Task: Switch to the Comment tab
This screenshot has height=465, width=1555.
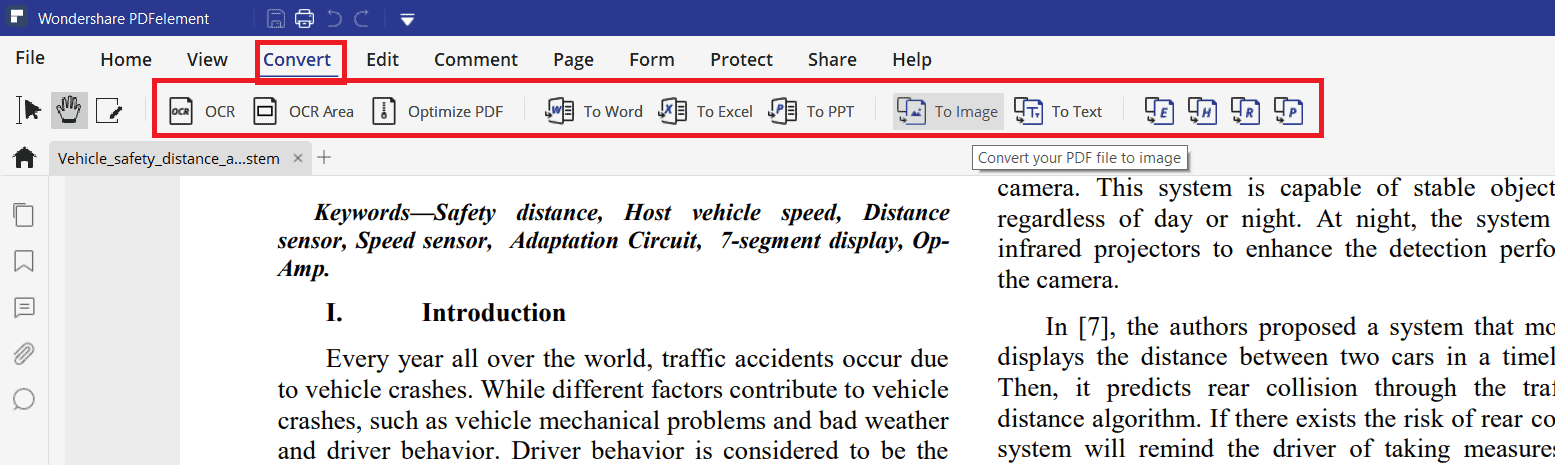Action: [x=475, y=60]
